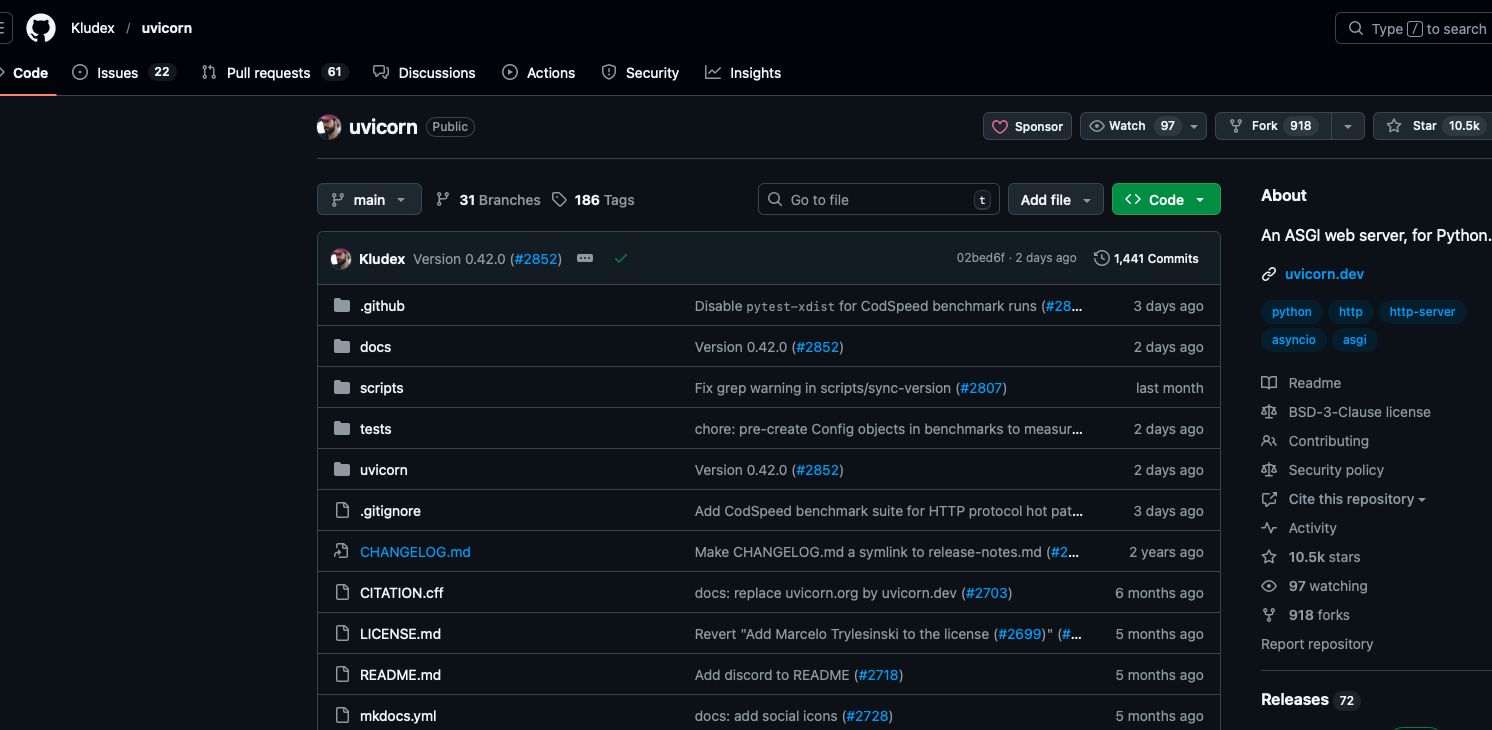The image size is (1492, 730).
Task: Click the Sponsor heart button
Action: (x=1028, y=126)
